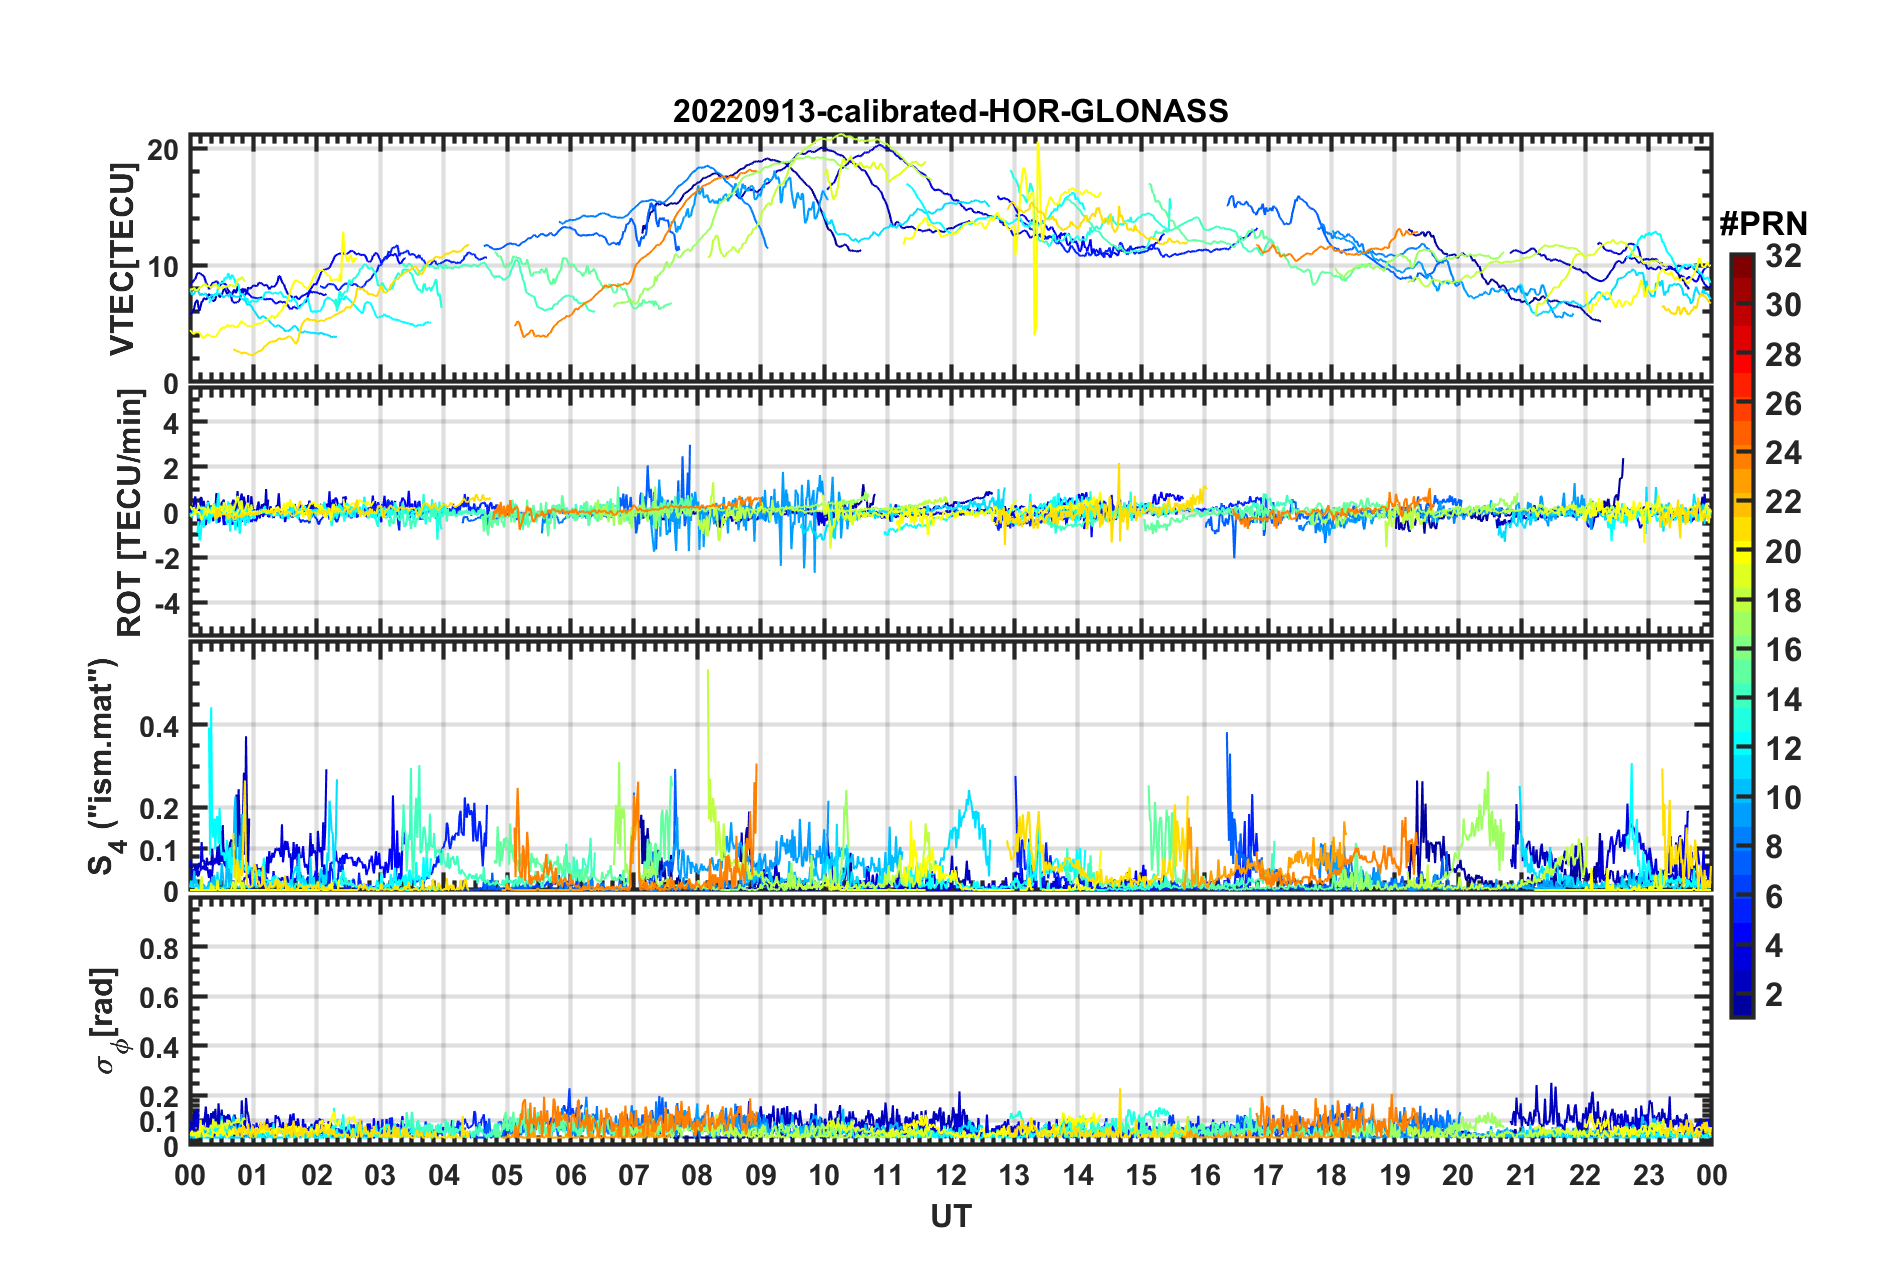Click colorbar tick label "26"
The image size is (1902, 1272).
point(1783,404)
